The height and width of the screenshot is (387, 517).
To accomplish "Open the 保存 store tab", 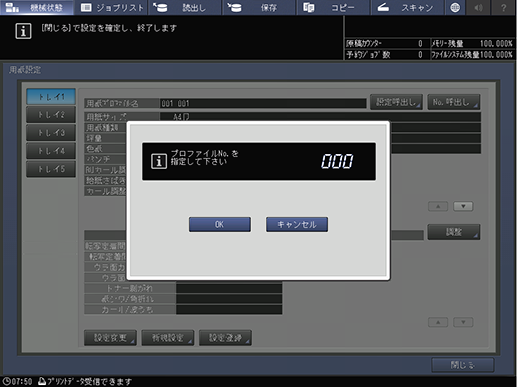I will [x=259, y=7].
